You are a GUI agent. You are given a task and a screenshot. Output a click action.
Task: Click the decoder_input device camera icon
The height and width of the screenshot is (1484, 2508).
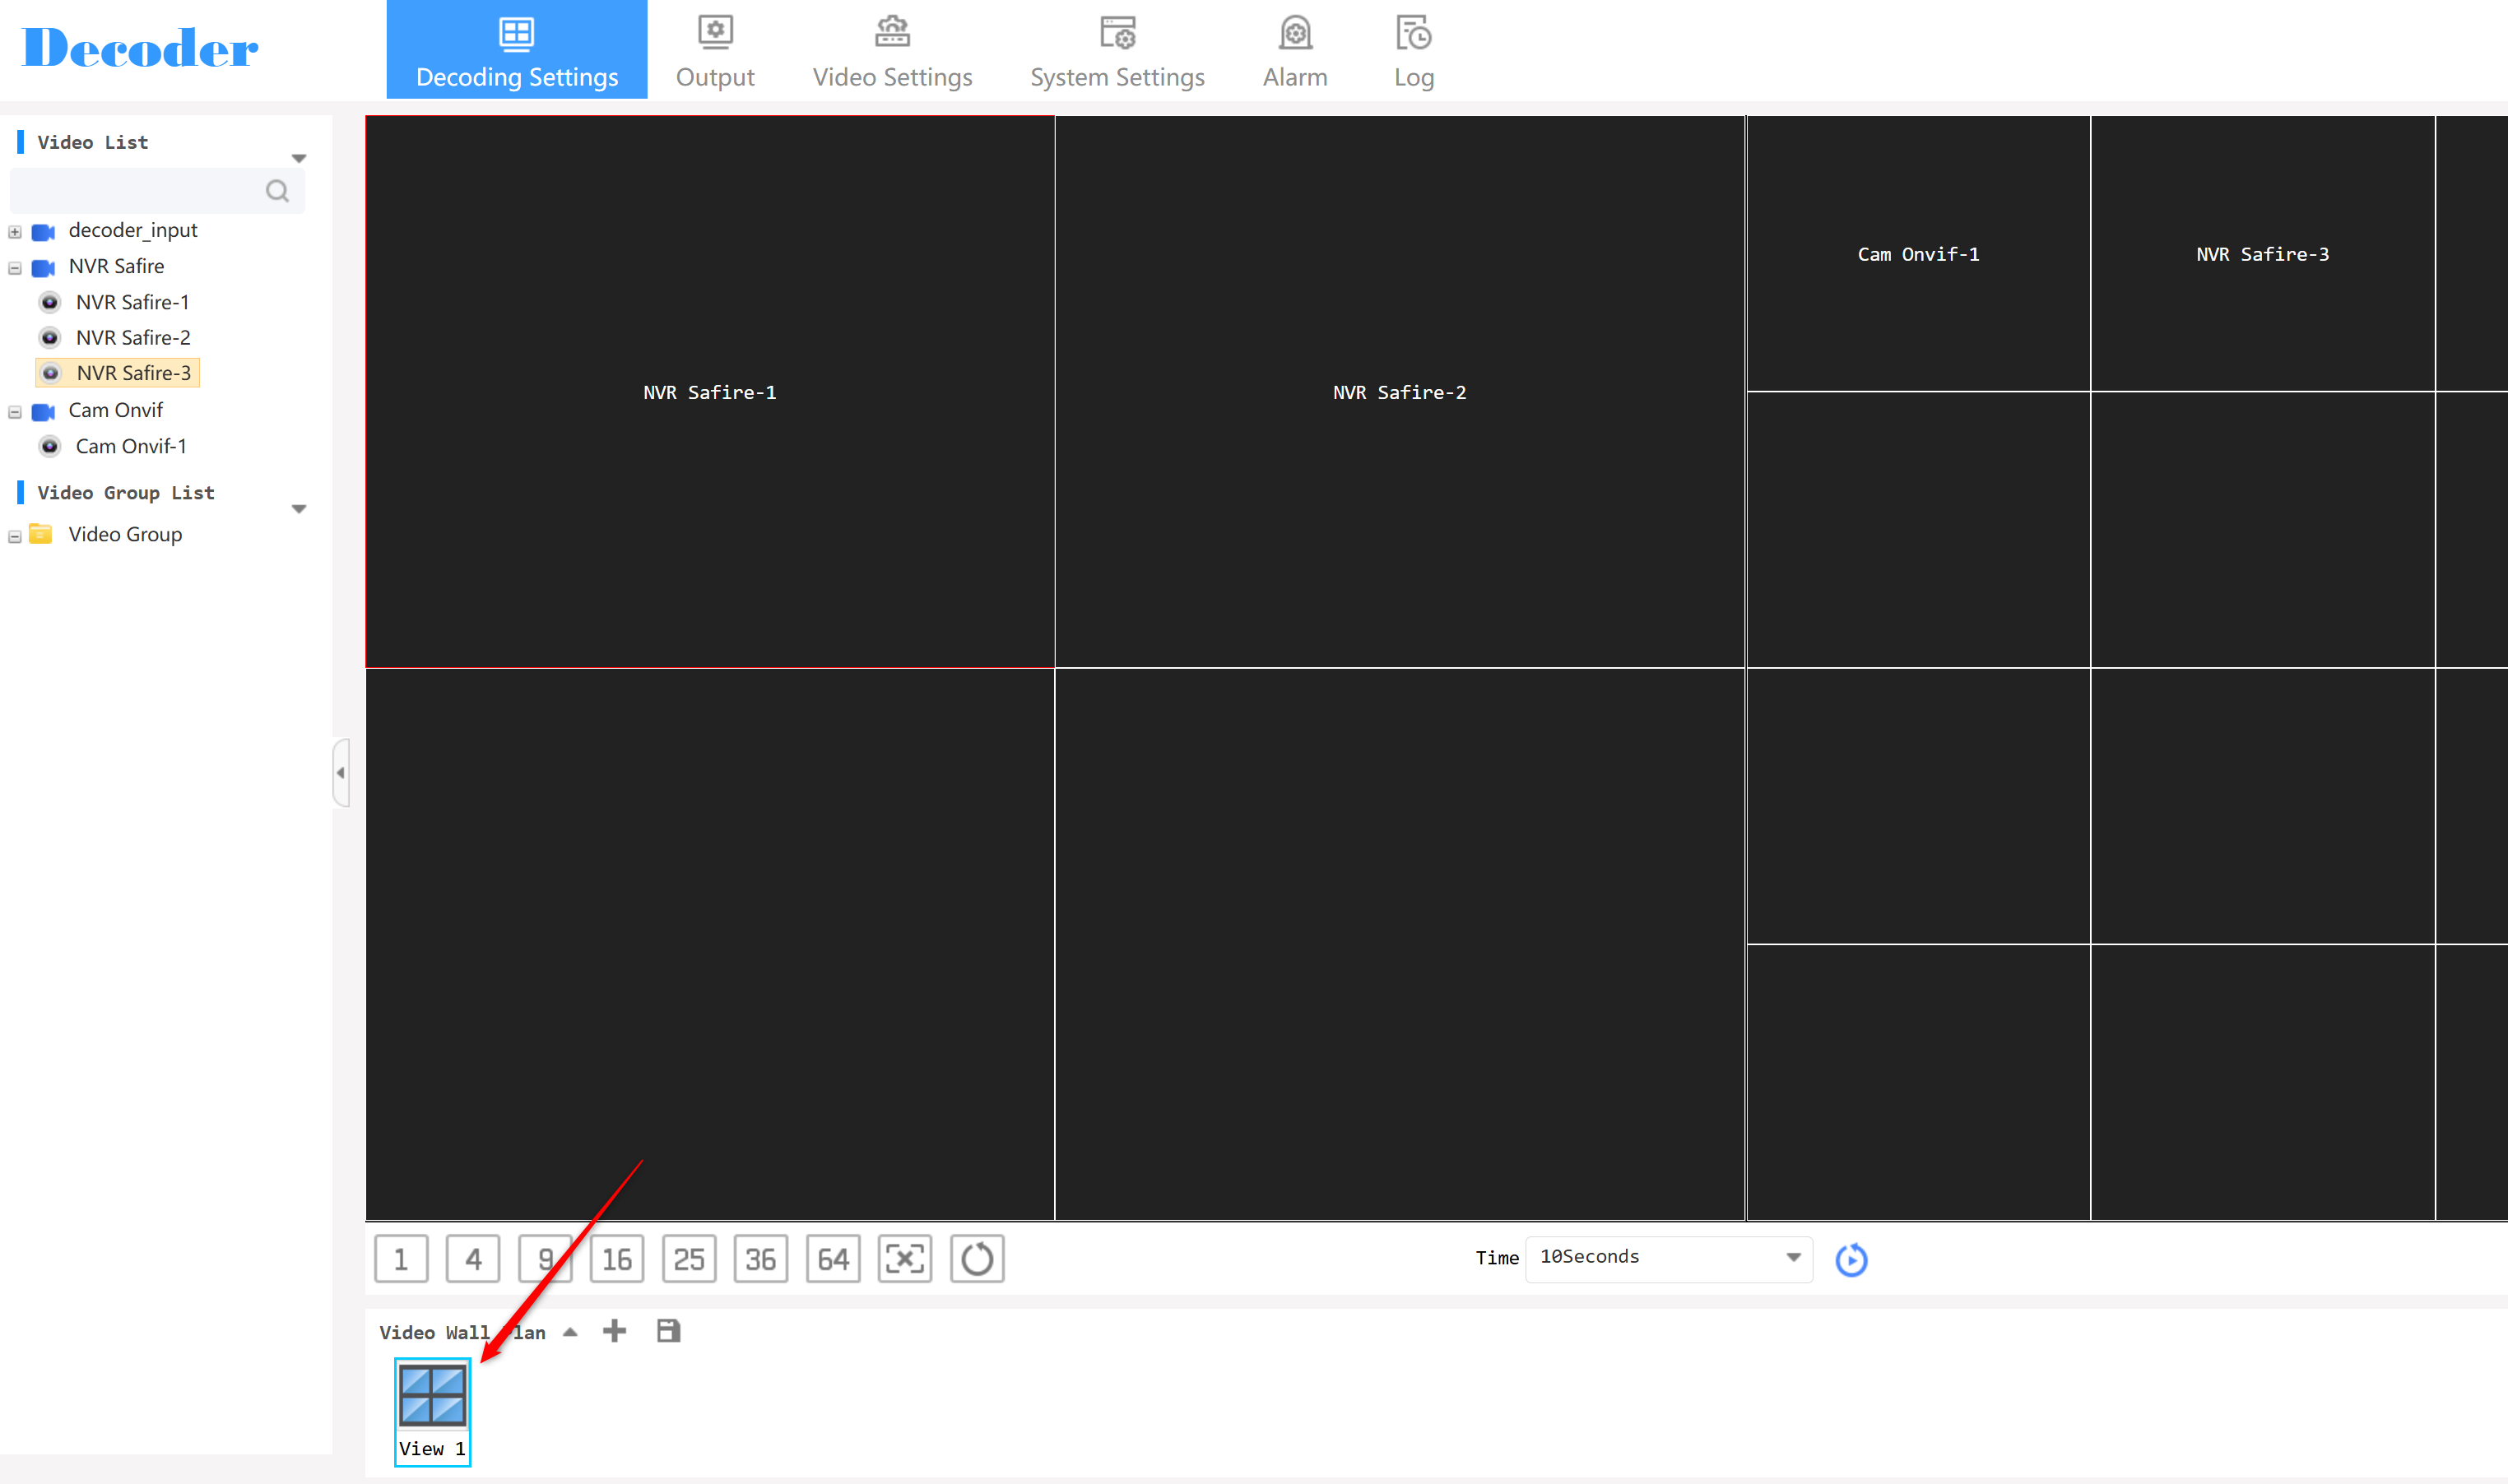tap(43, 232)
